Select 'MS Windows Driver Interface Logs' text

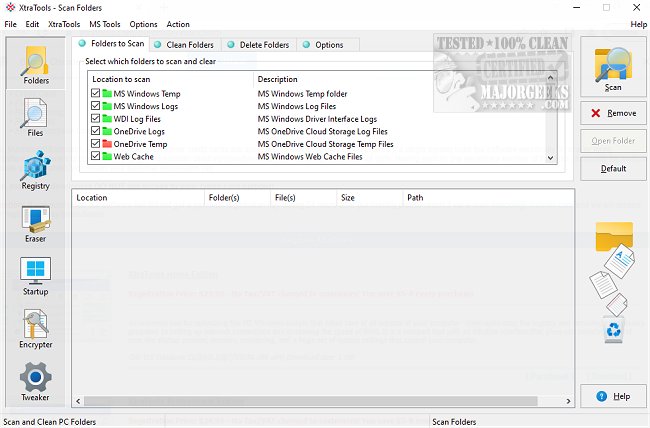pos(317,119)
